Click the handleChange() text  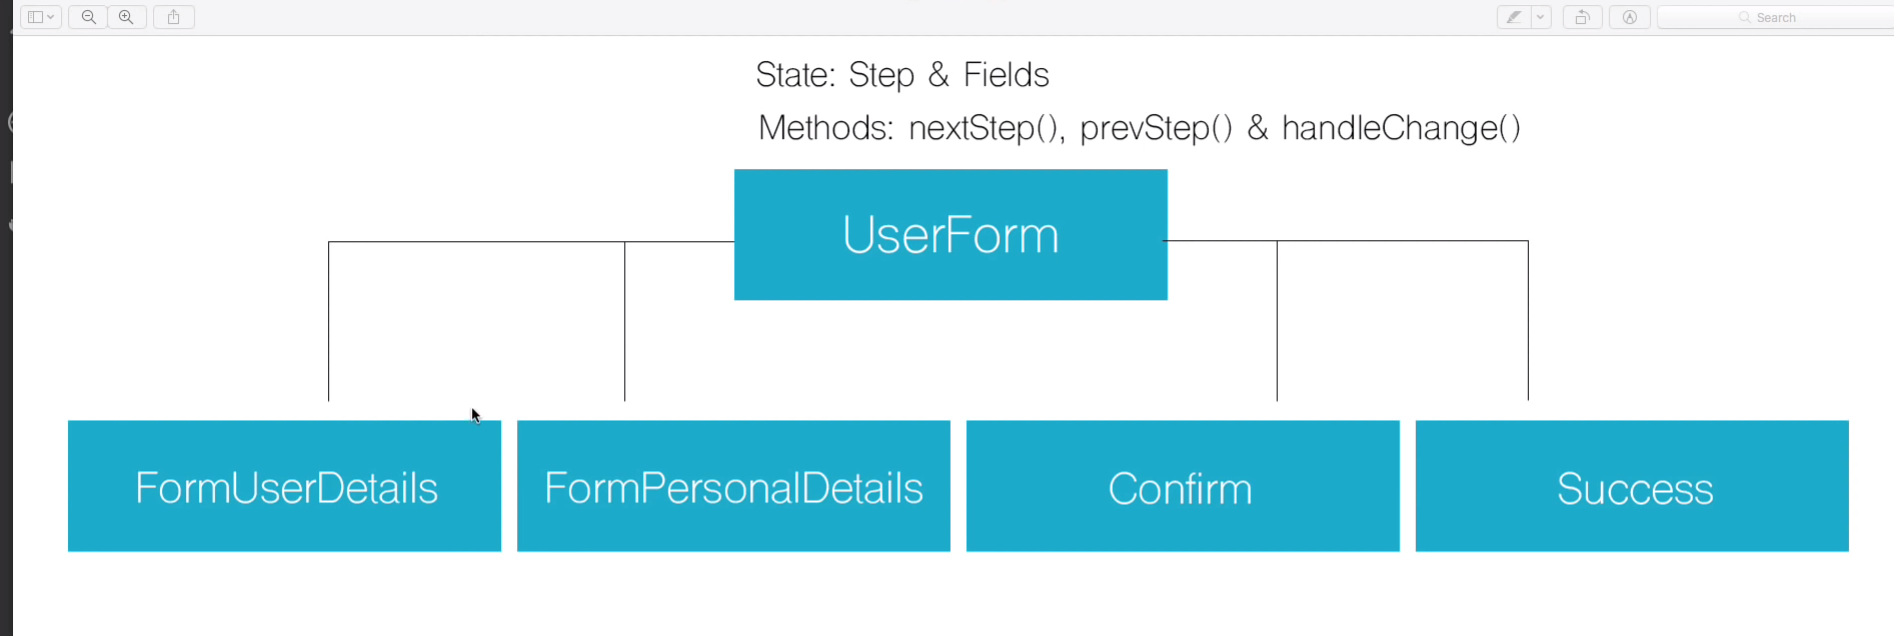[1401, 128]
